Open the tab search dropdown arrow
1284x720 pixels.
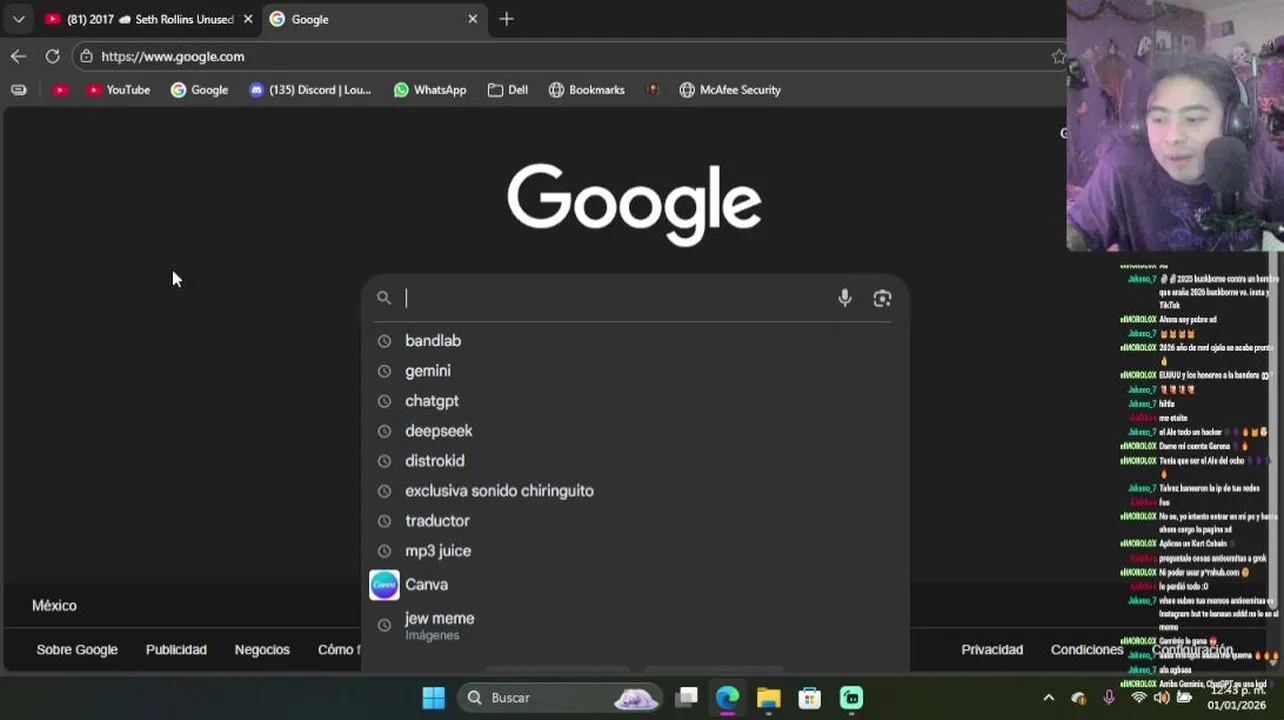[x=18, y=19]
